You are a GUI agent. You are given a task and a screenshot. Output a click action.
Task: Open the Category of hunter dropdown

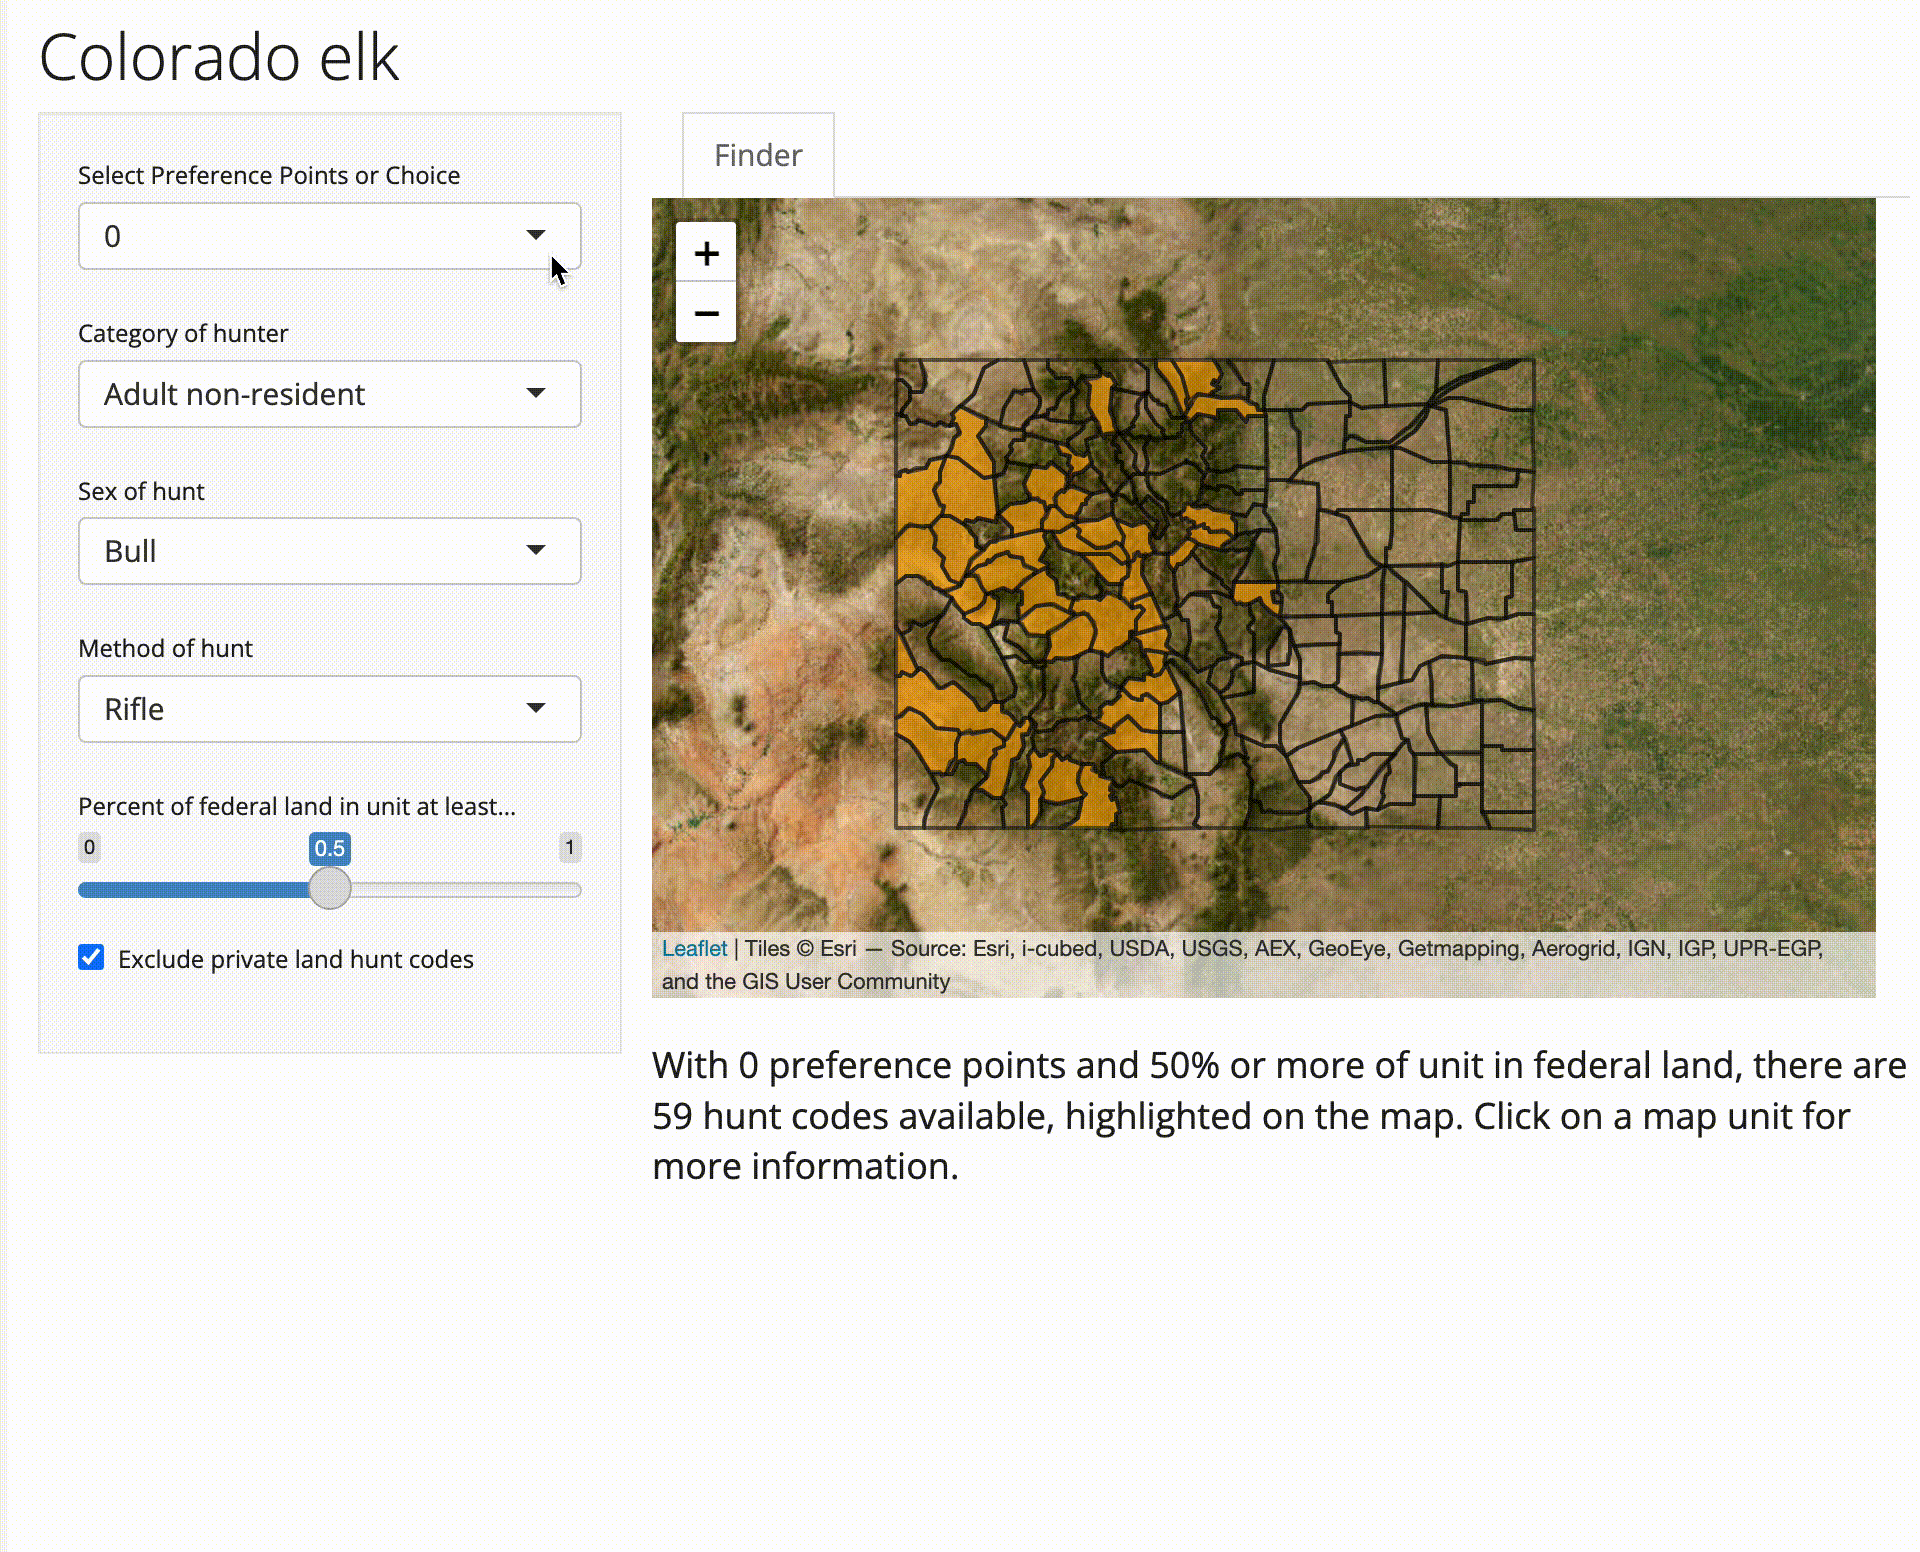[x=330, y=394]
